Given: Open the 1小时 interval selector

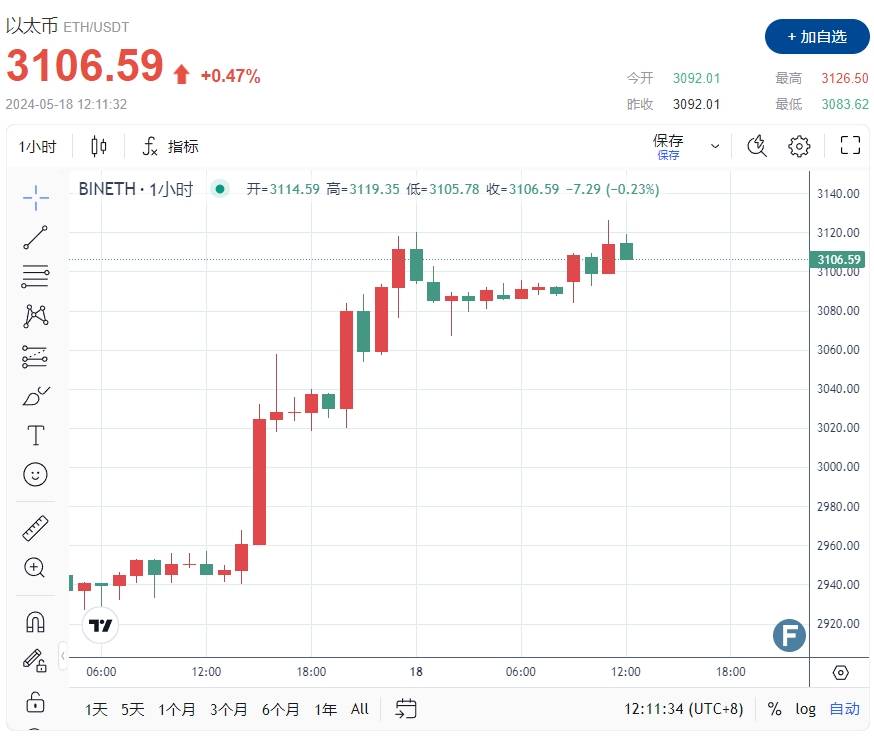Looking at the screenshot, I should click(x=38, y=146).
